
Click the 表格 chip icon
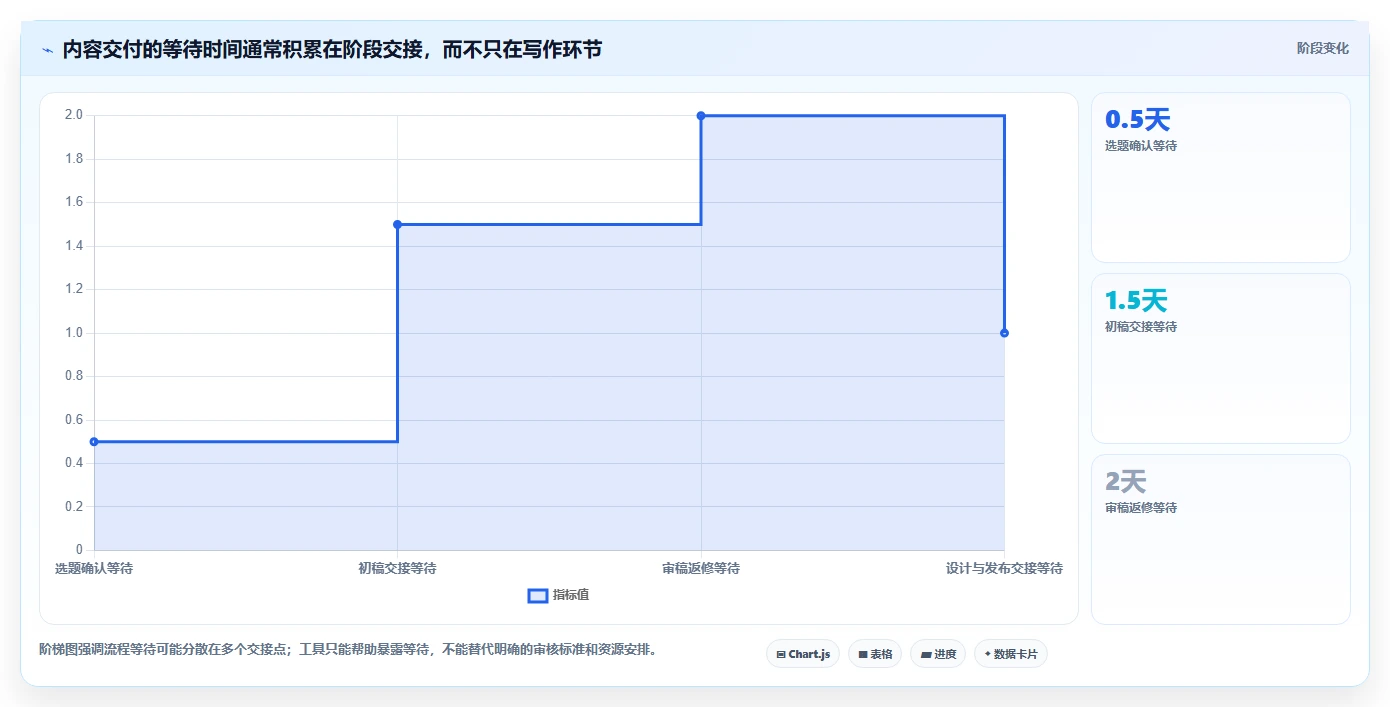point(863,655)
